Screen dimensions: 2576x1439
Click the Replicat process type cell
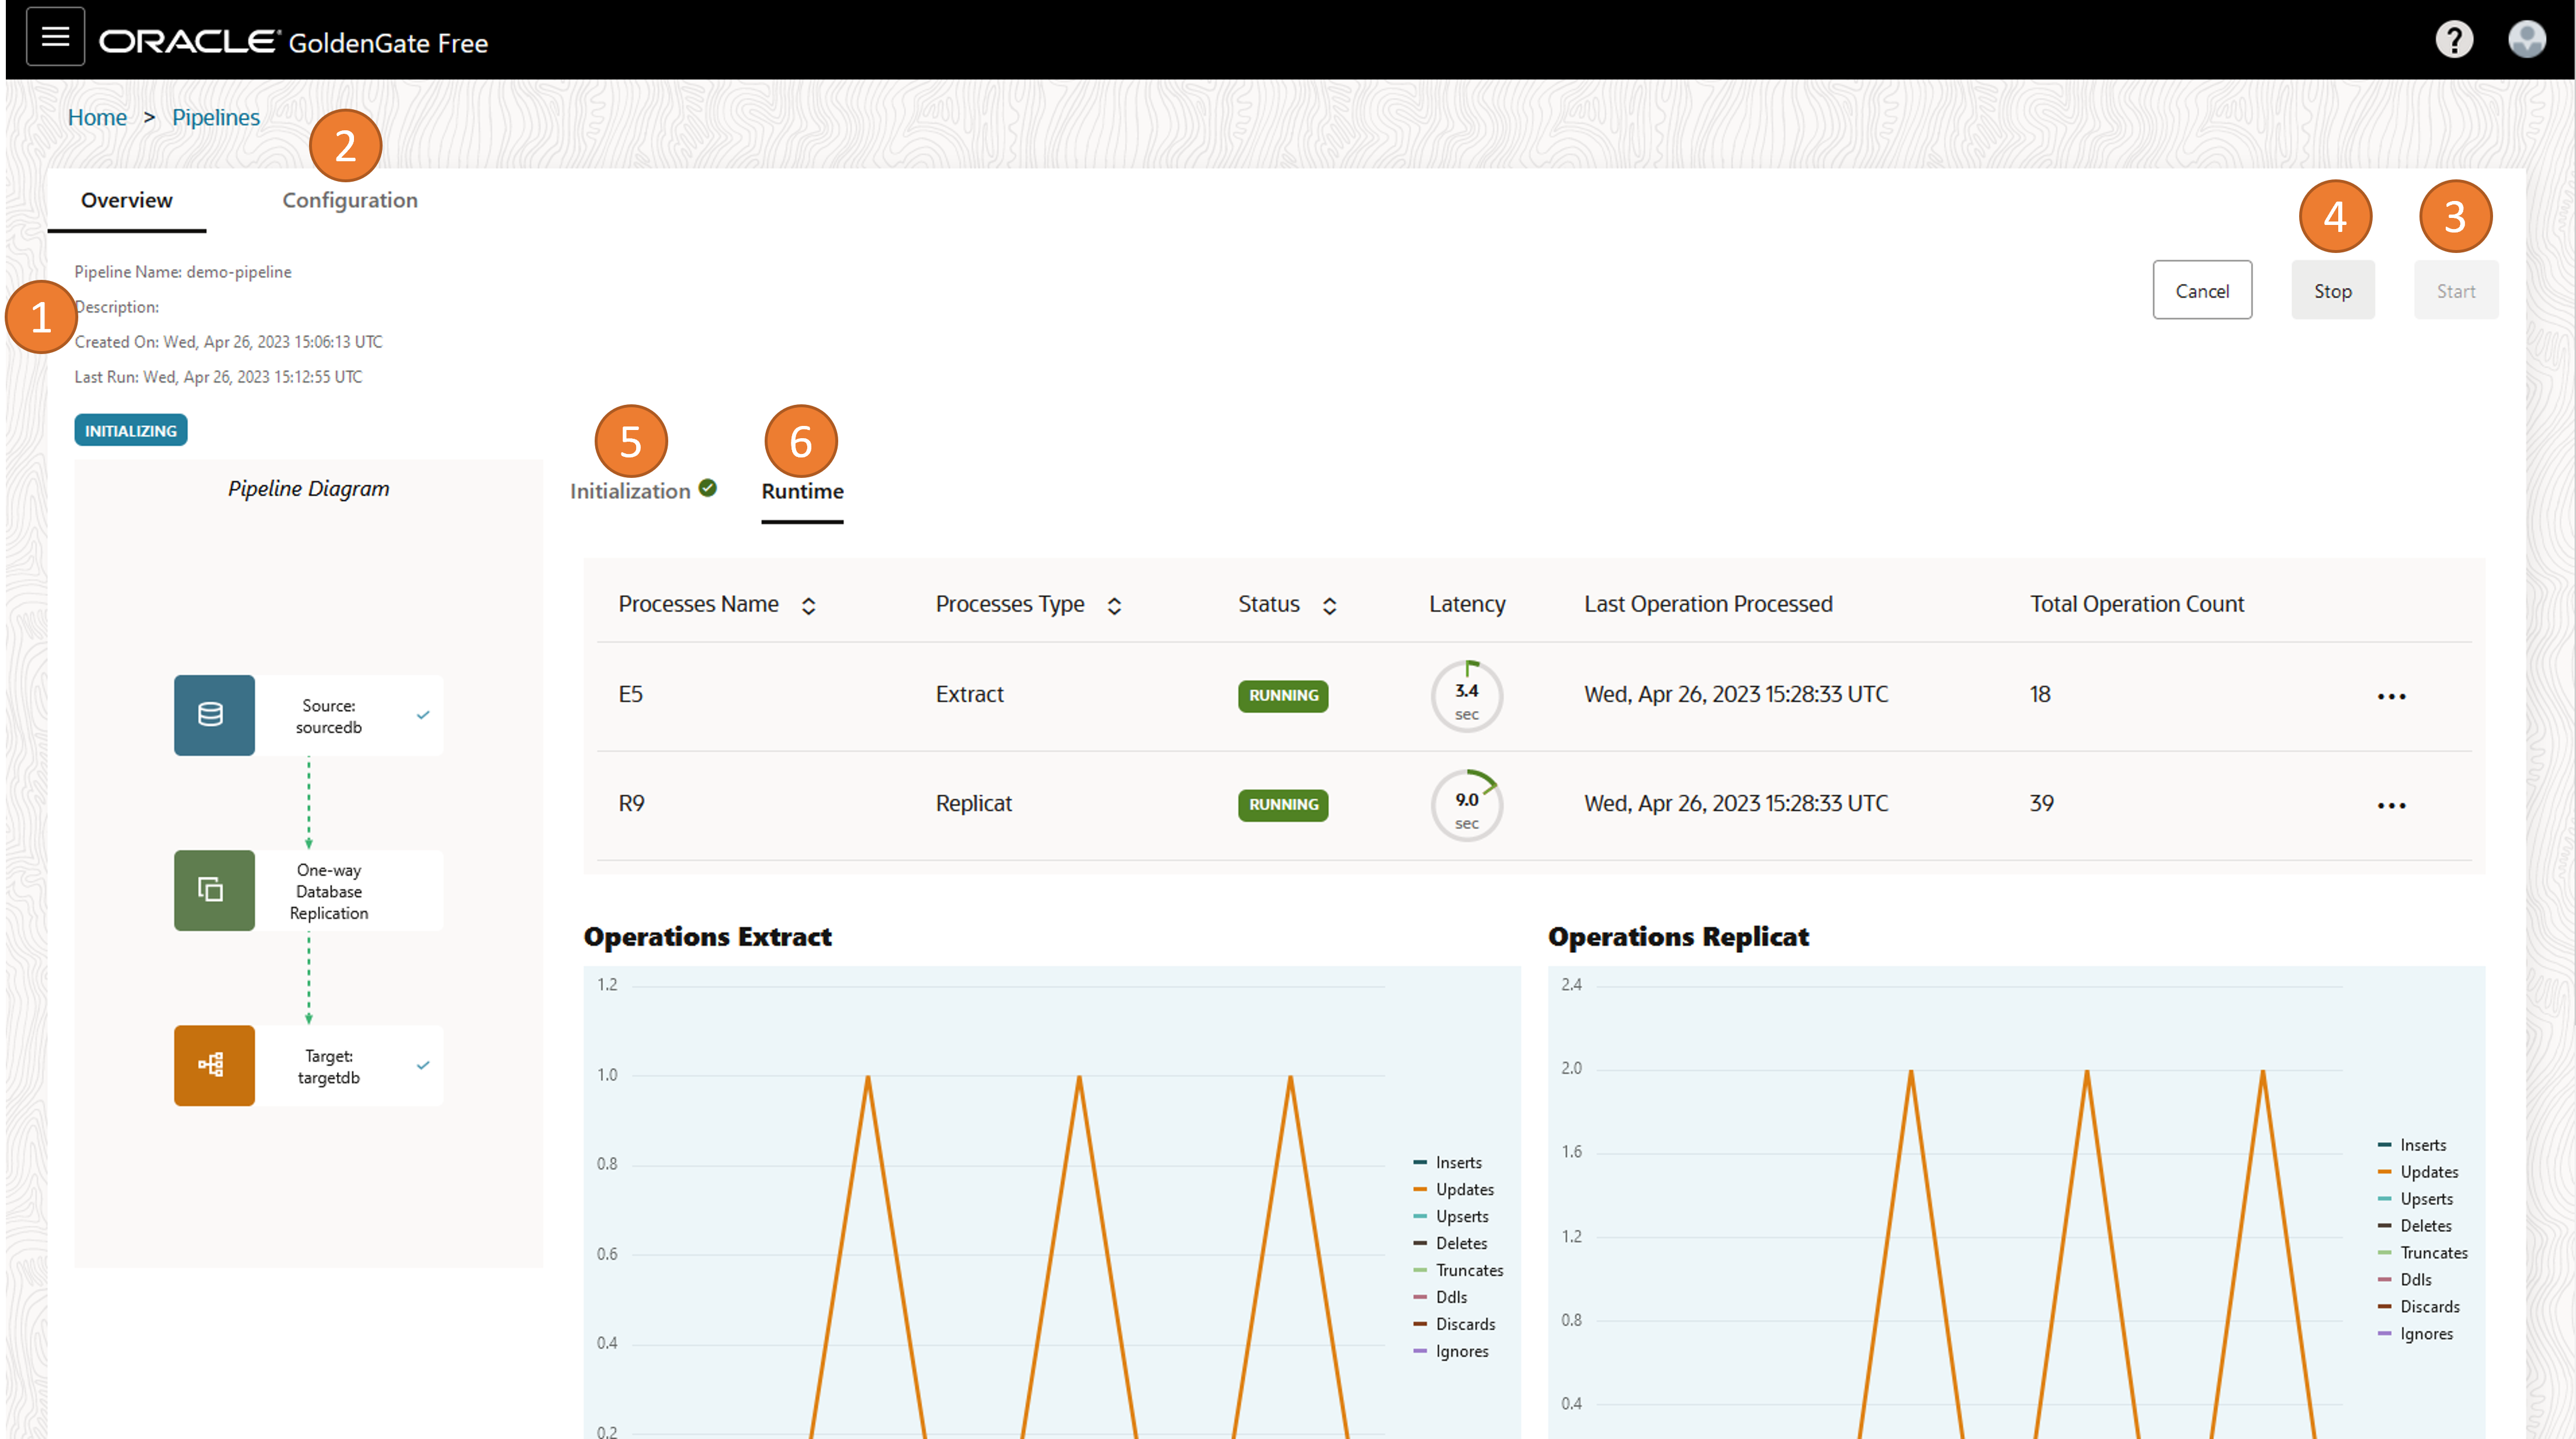973,803
